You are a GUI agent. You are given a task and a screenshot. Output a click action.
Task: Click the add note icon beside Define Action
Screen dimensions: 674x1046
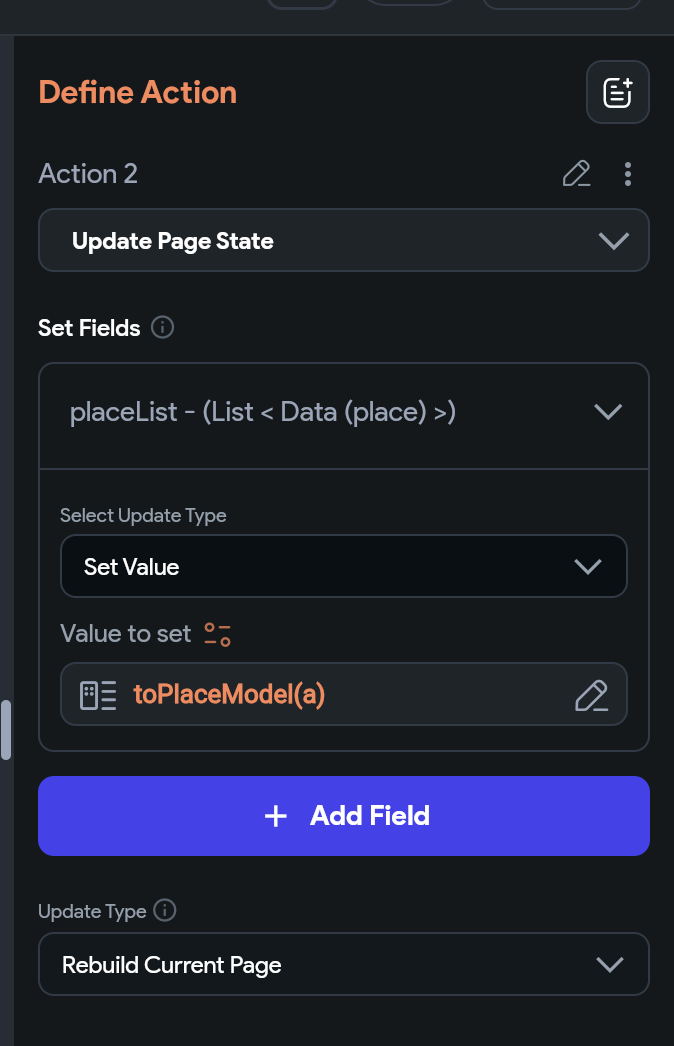(618, 92)
